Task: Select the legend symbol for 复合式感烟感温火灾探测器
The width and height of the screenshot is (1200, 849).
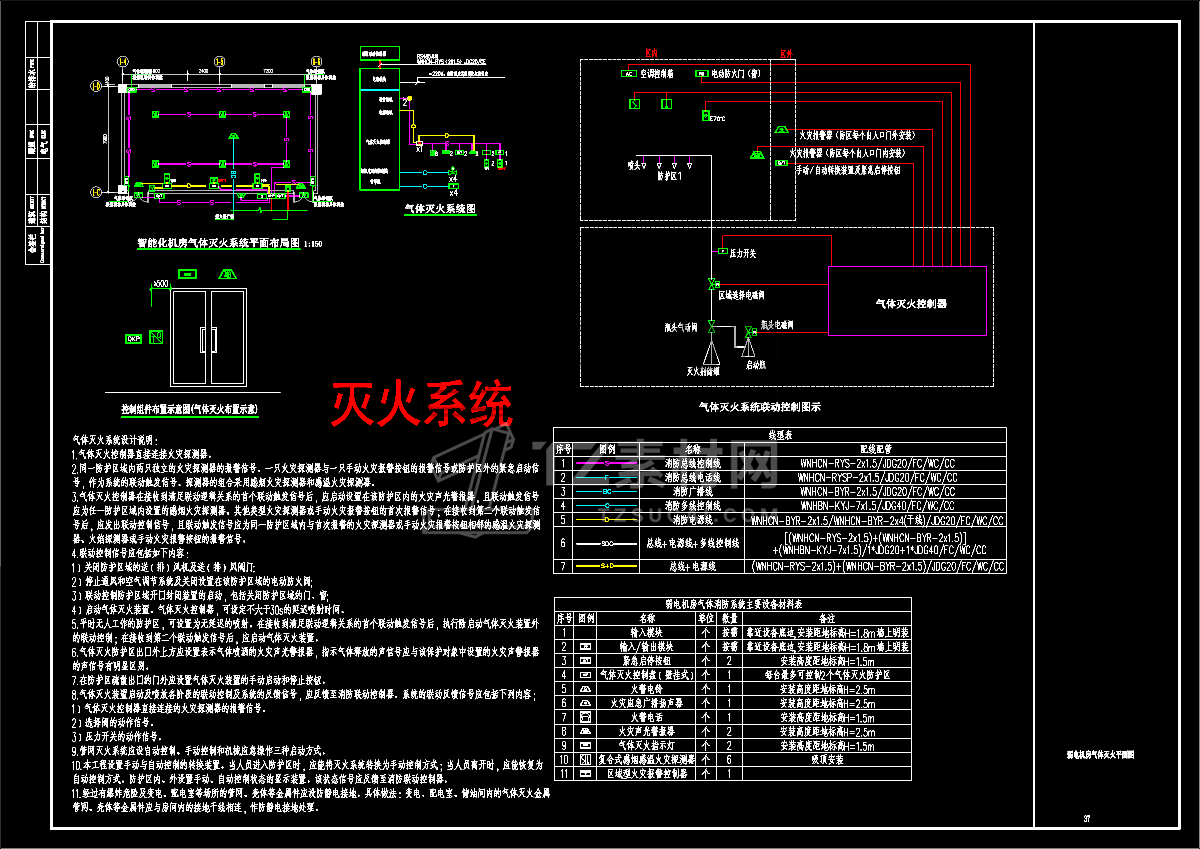Action: tap(583, 760)
